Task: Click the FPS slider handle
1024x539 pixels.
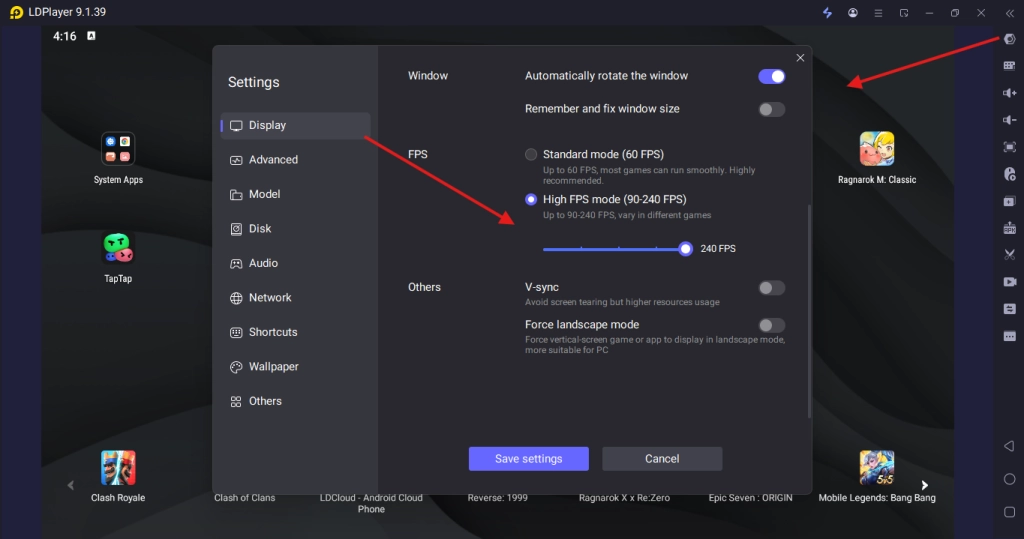Action: tap(685, 248)
